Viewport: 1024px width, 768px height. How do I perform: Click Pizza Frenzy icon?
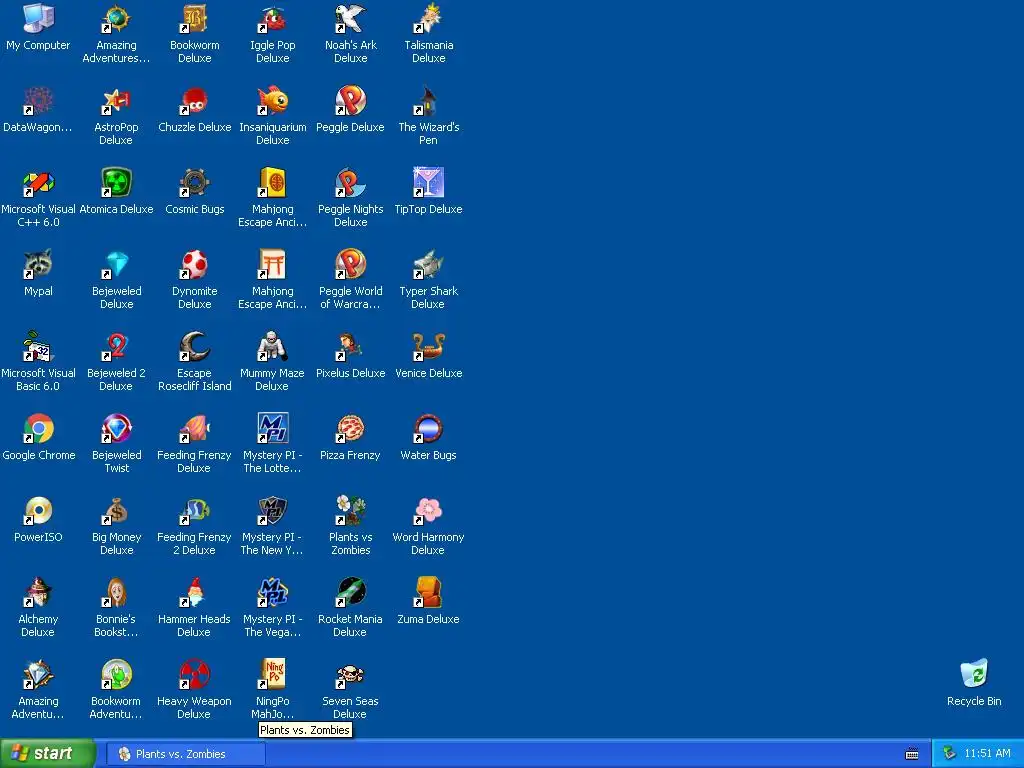click(350, 429)
